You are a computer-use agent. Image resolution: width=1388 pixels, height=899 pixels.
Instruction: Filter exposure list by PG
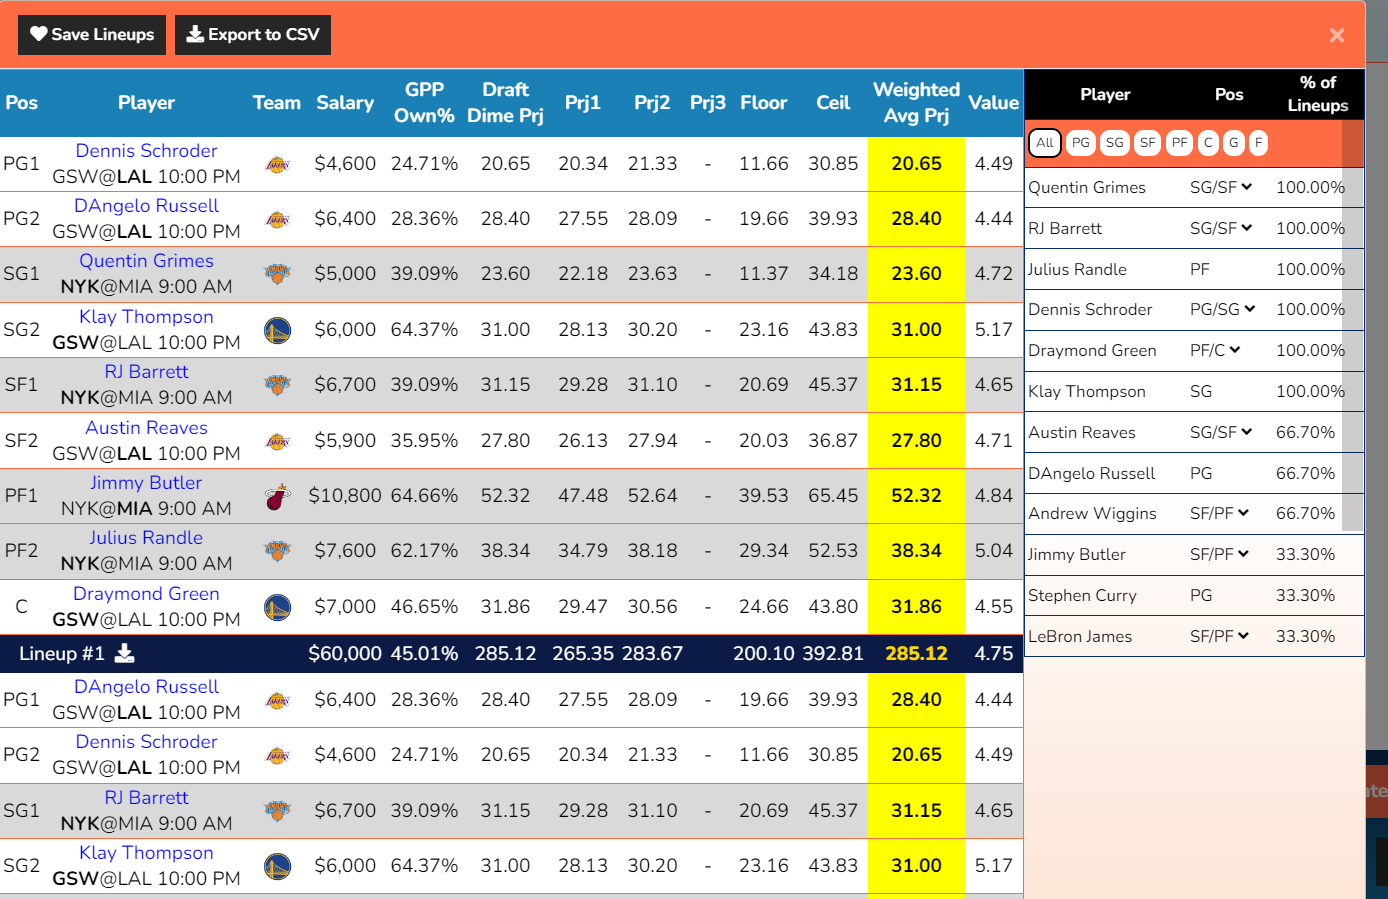point(1080,143)
